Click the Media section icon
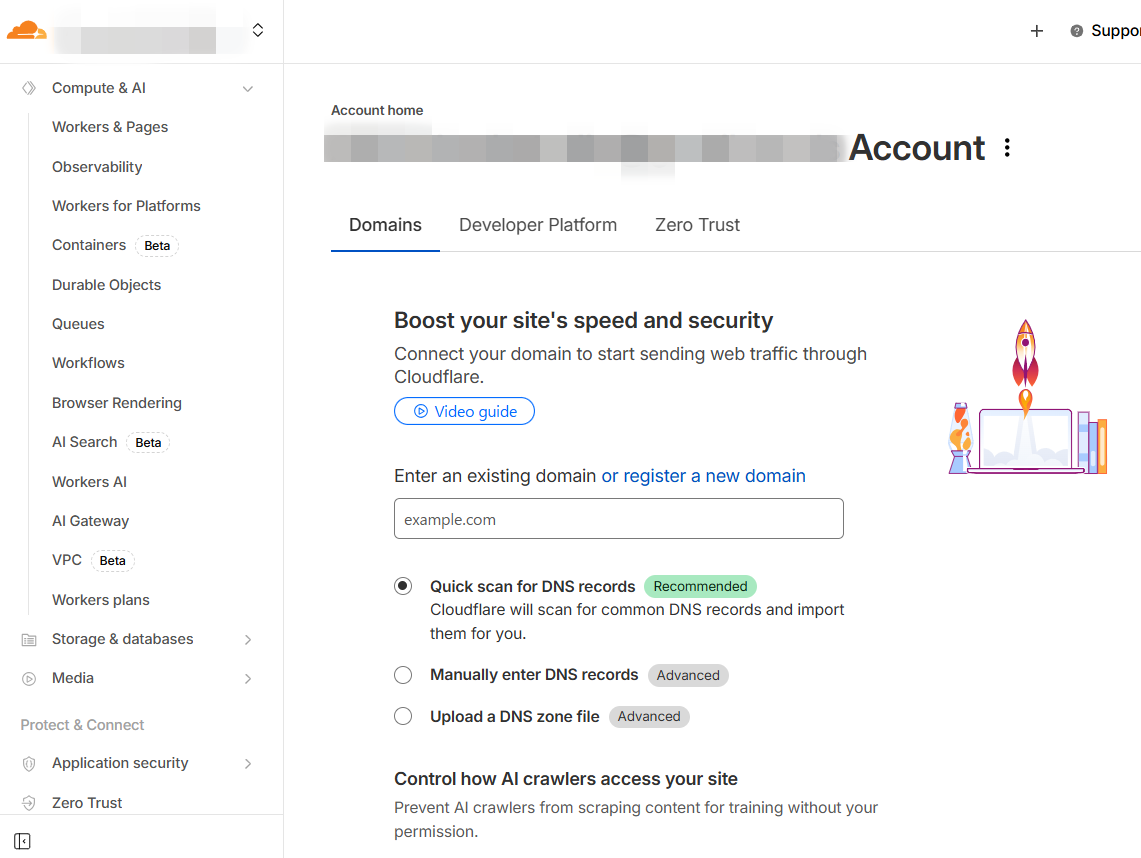1141x858 pixels. point(29,678)
